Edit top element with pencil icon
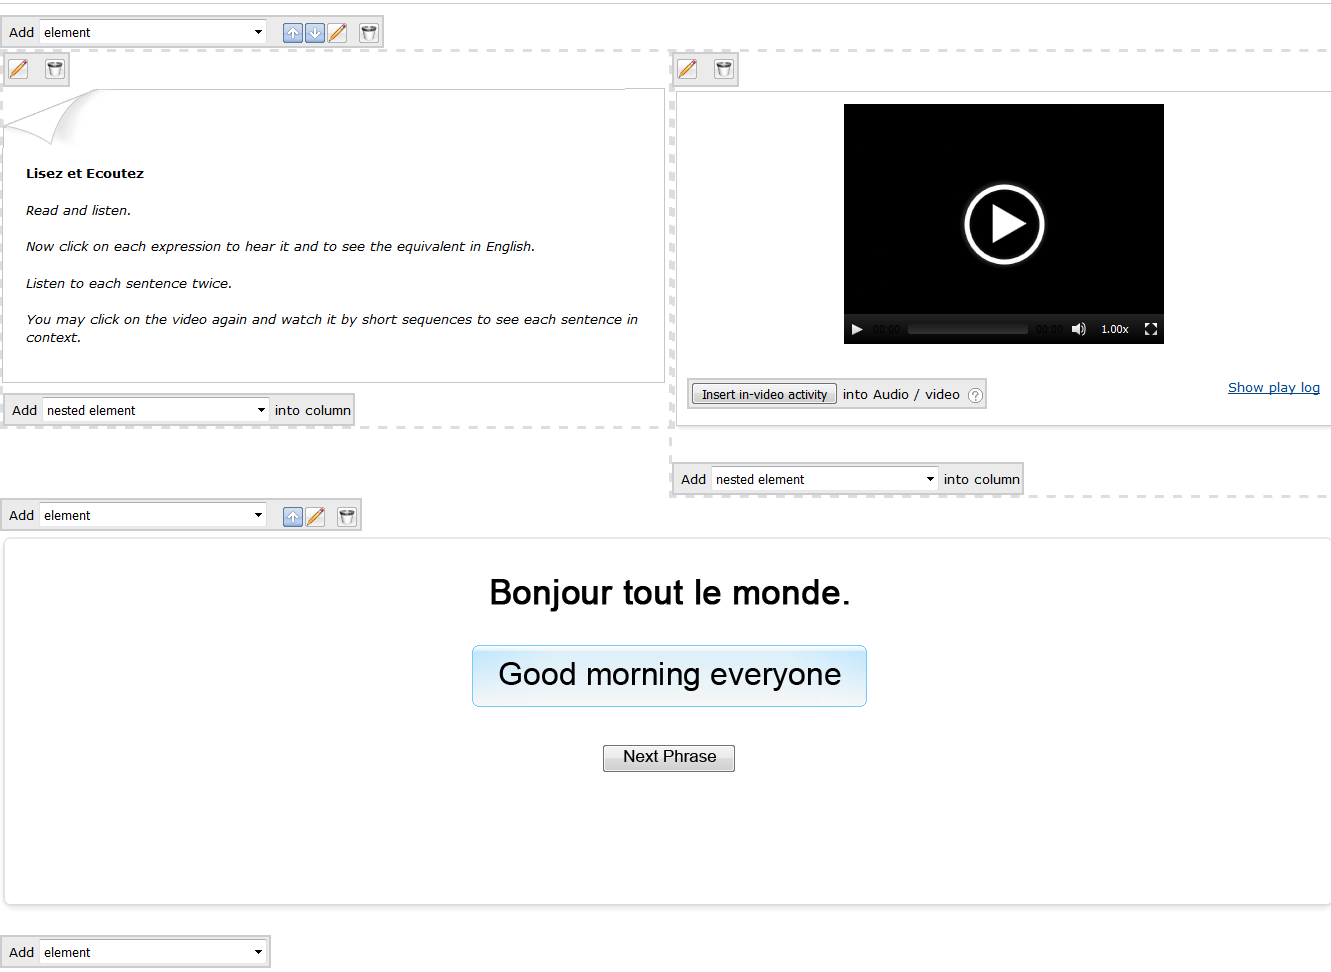The image size is (1331, 972). (338, 33)
